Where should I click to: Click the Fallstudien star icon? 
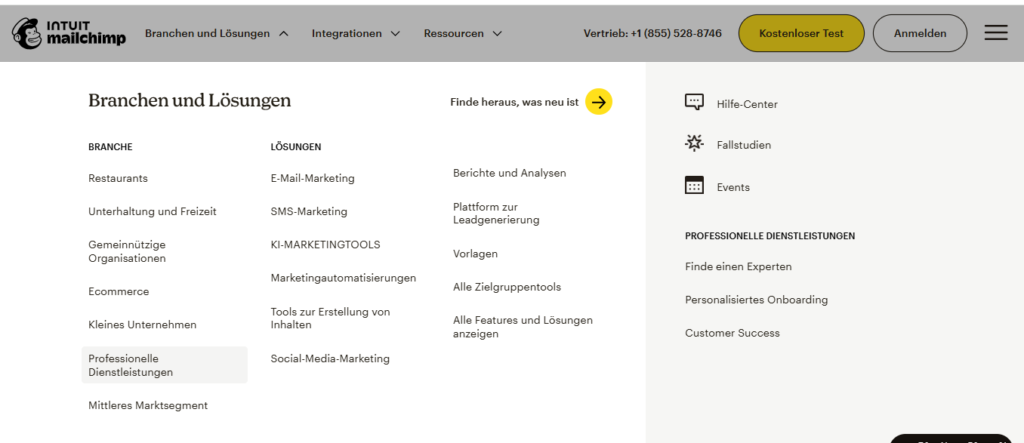[x=694, y=143]
